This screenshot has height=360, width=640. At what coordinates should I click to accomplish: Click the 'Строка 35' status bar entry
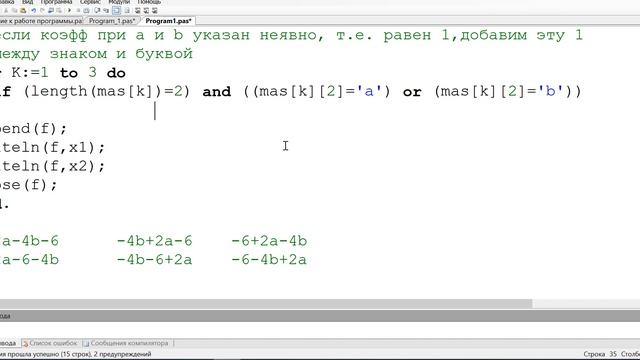(600, 354)
